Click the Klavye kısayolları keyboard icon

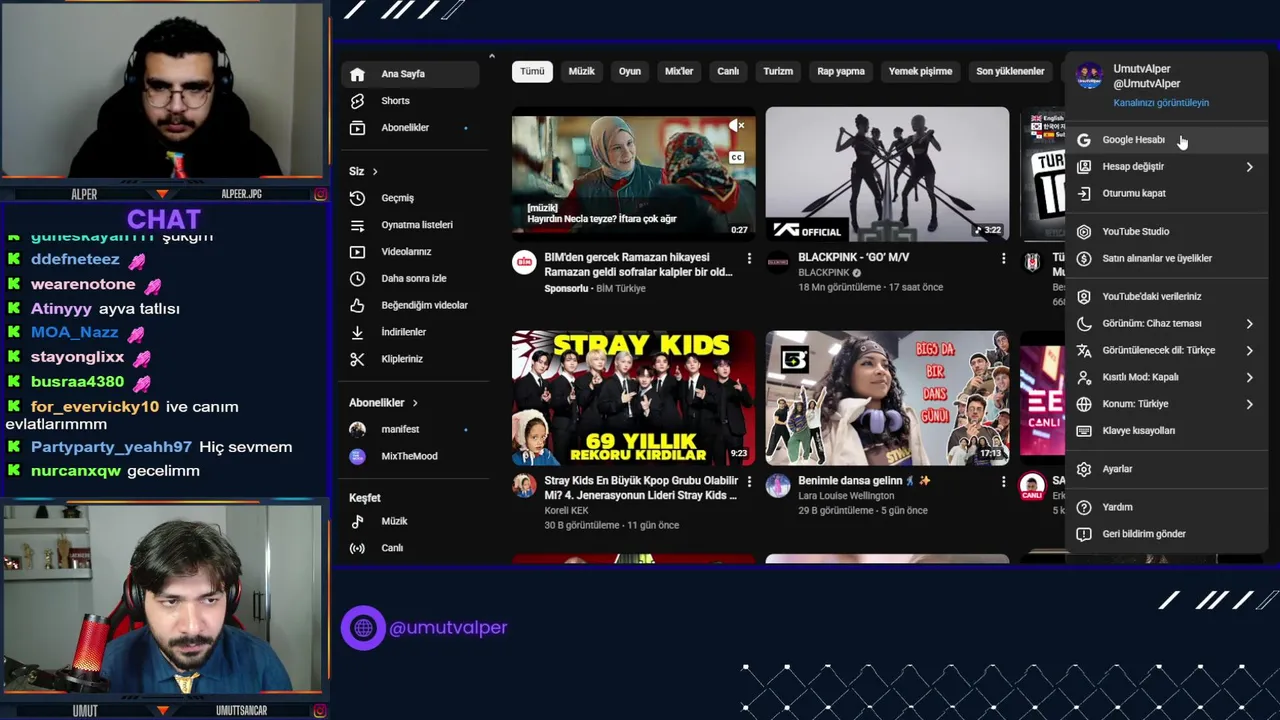(1084, 431)
